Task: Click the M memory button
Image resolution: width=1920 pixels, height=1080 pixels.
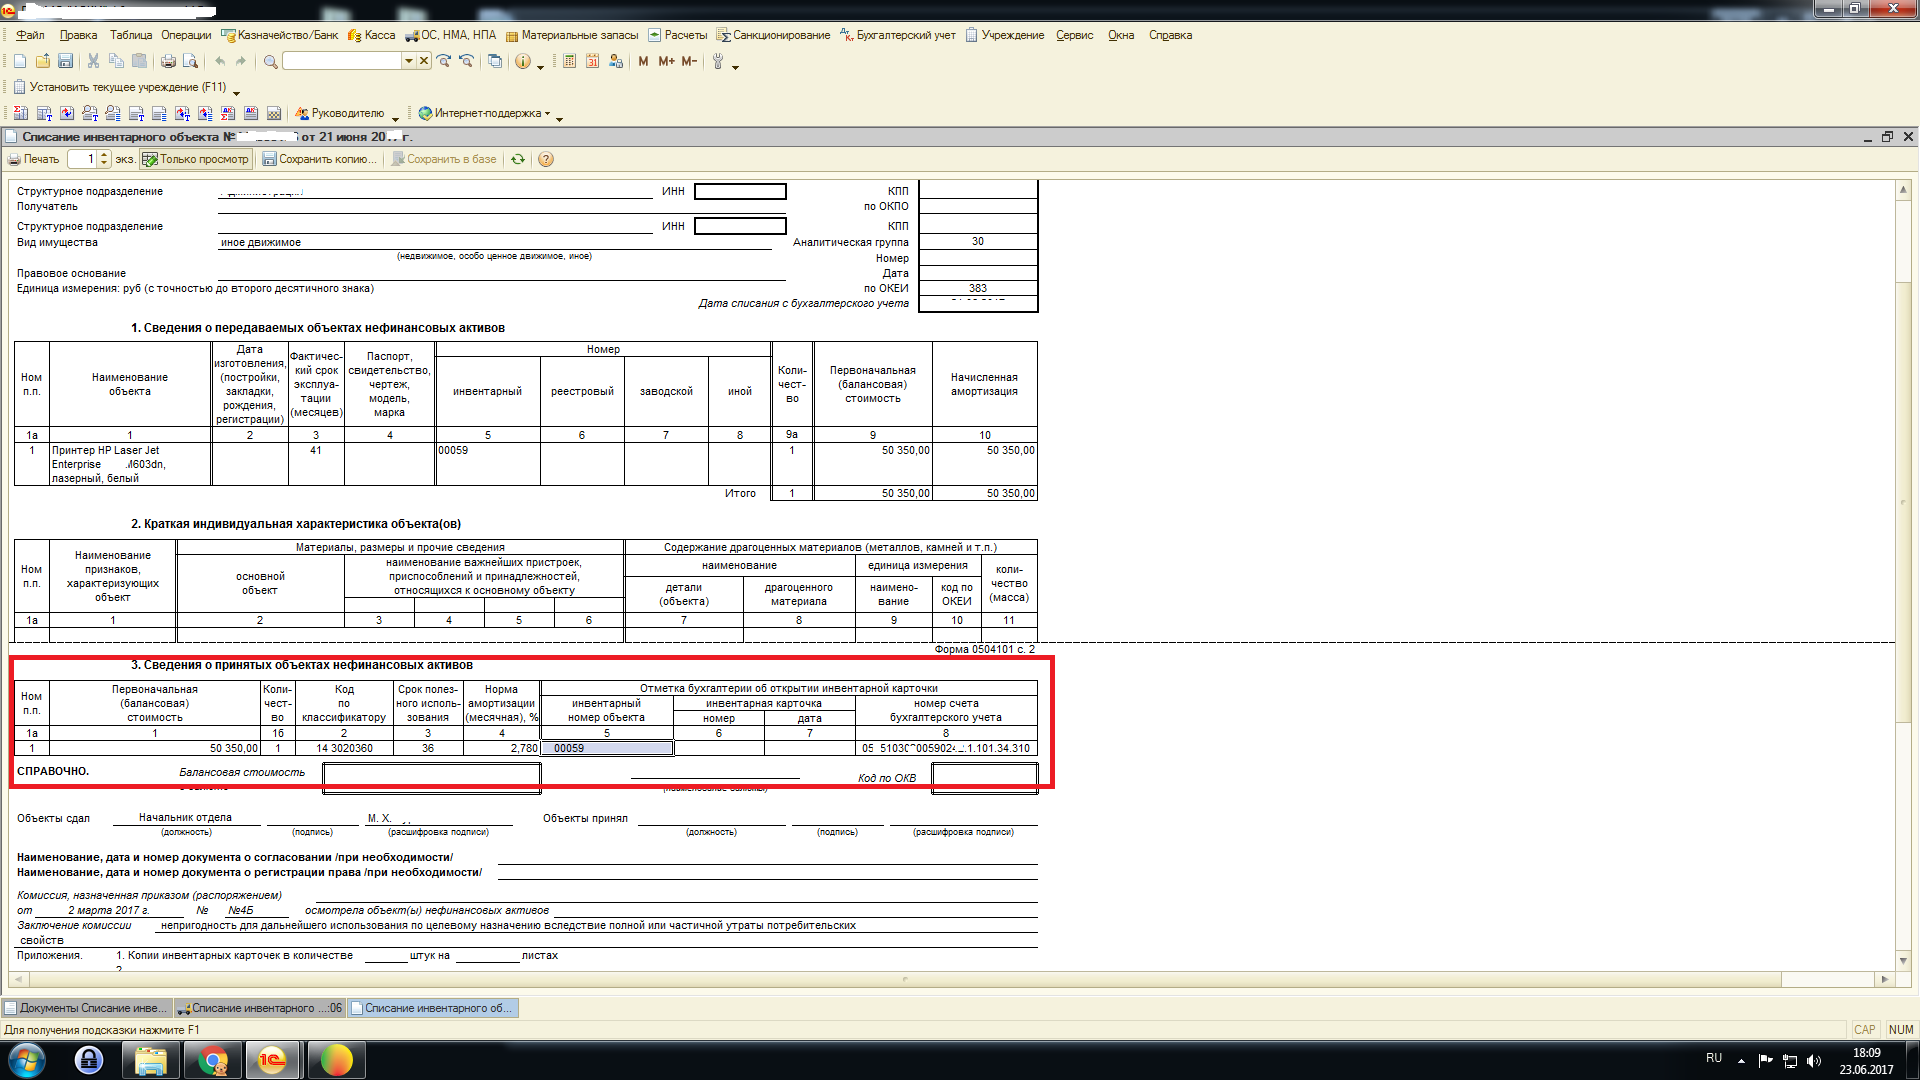Action: point(643,62)
